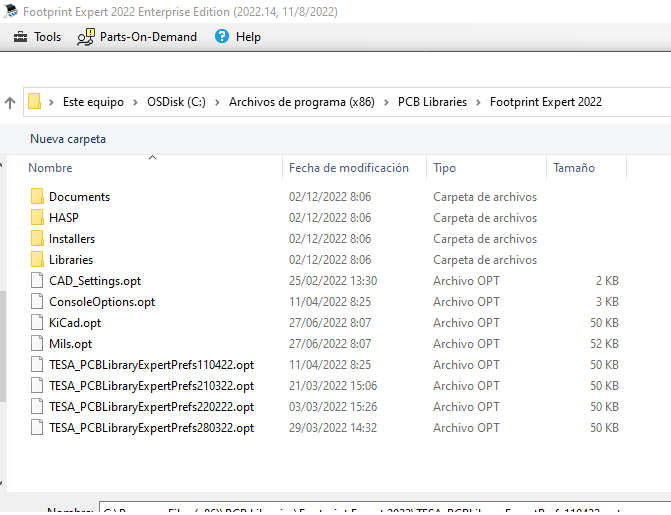Select the Libraries folder icon
Image resolution: width=671 pixels, height=515 pixels.
tap(37, 259)
